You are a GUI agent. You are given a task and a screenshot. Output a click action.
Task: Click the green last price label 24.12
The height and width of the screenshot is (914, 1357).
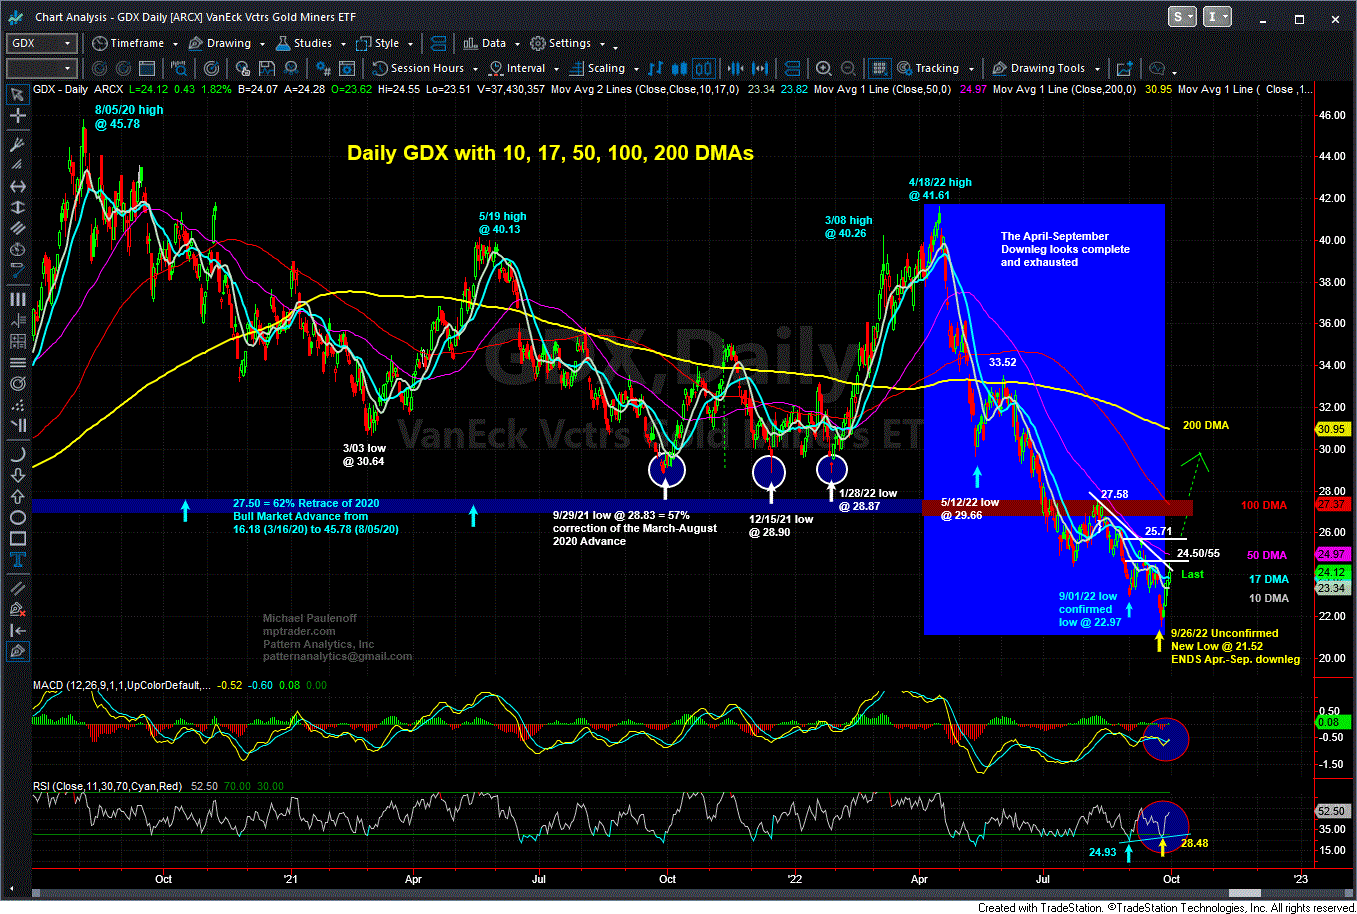[1331, 572]
